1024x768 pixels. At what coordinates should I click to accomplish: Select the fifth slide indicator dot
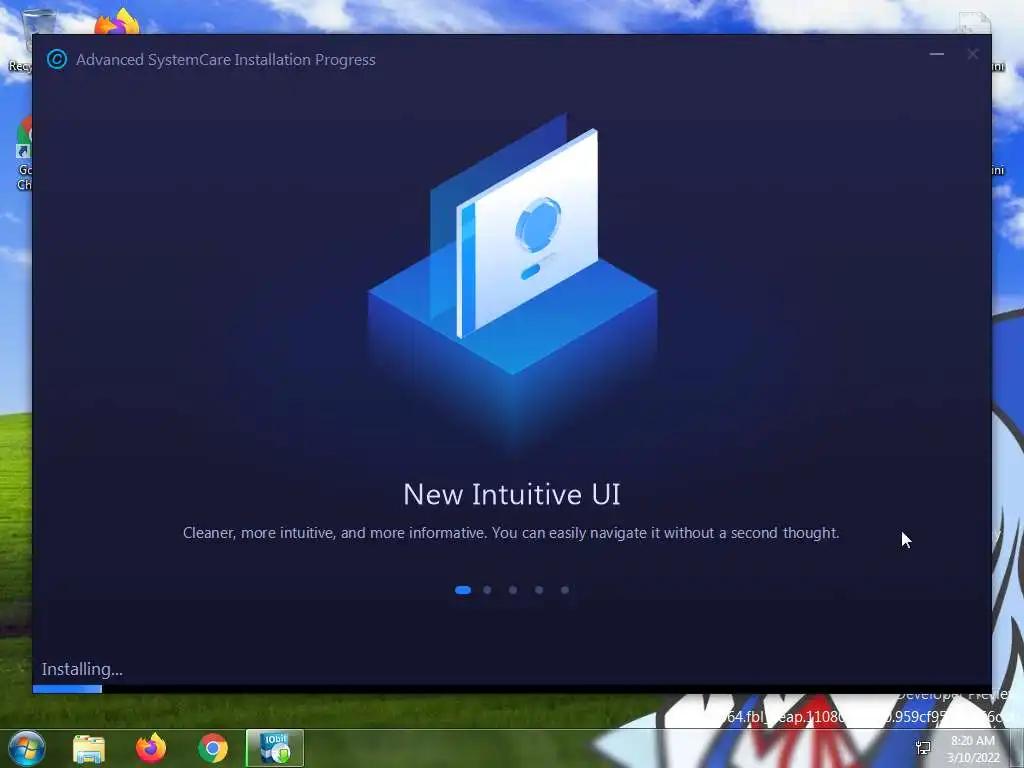pos(565,590)
